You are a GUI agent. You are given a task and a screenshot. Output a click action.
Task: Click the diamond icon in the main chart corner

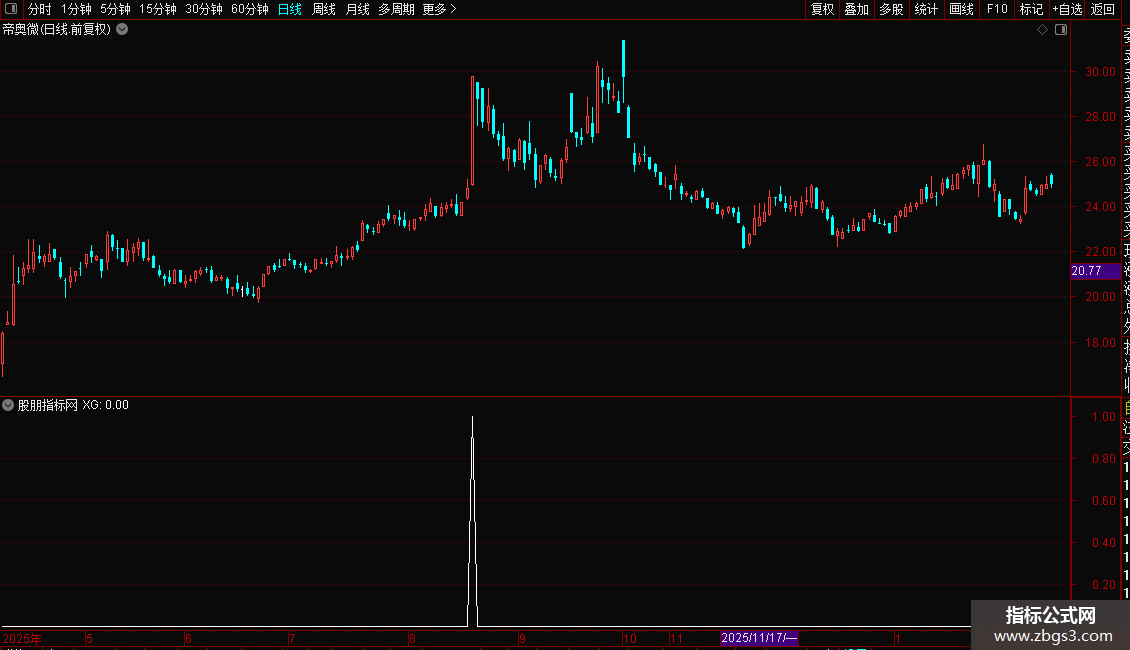pyautogui.click(x=1042, y=30)
